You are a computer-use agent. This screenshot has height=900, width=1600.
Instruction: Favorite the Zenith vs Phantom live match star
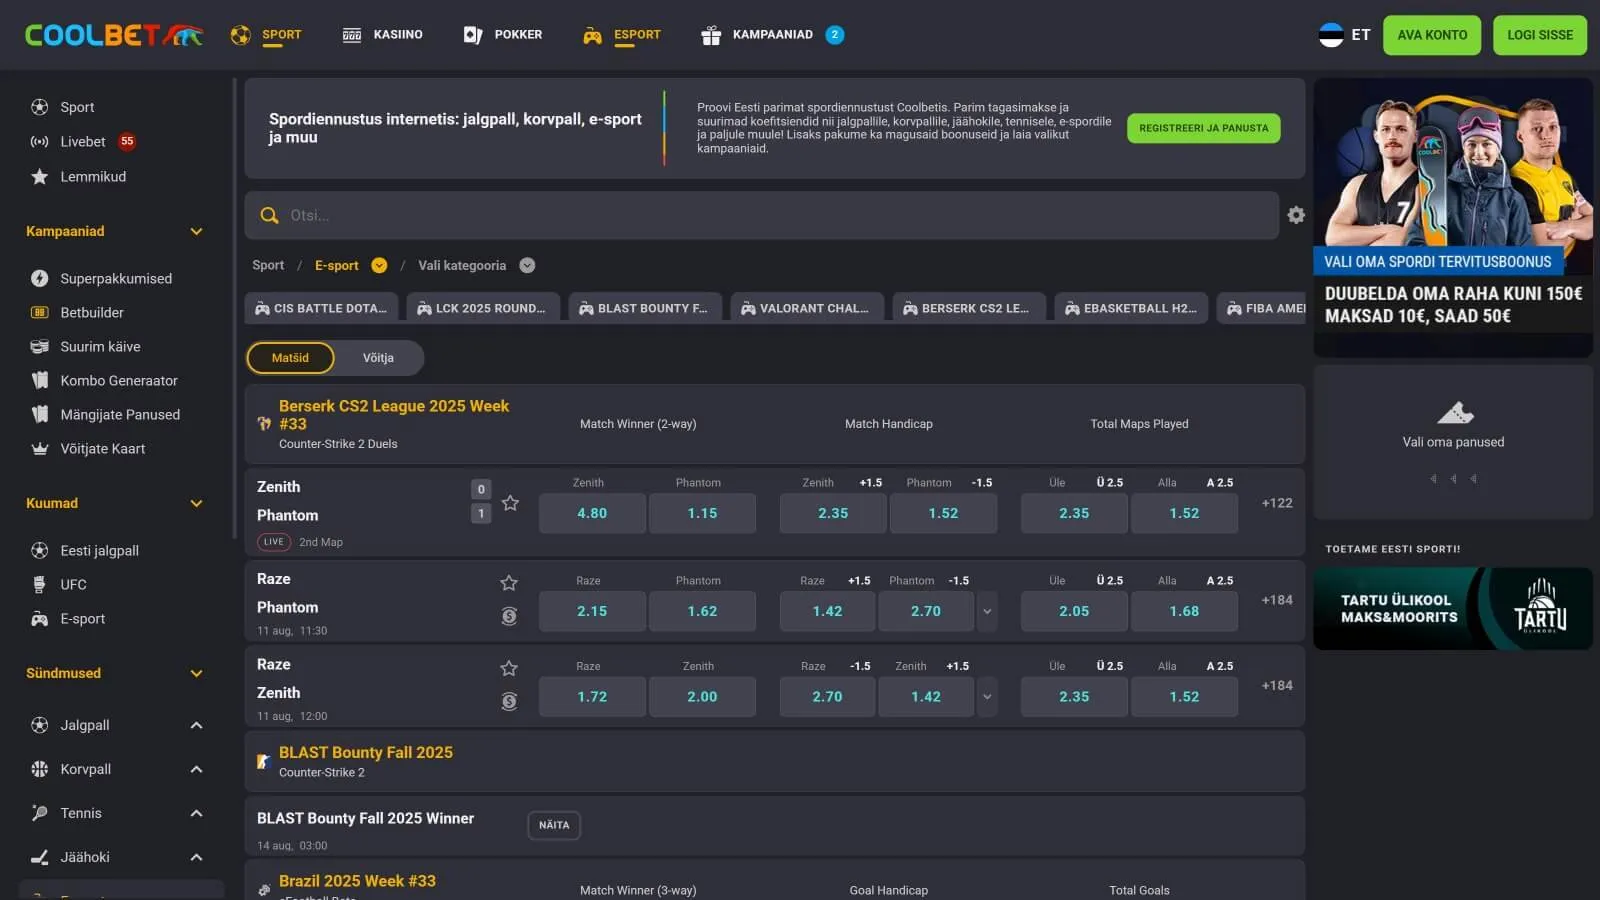click(x=510, y=503)
